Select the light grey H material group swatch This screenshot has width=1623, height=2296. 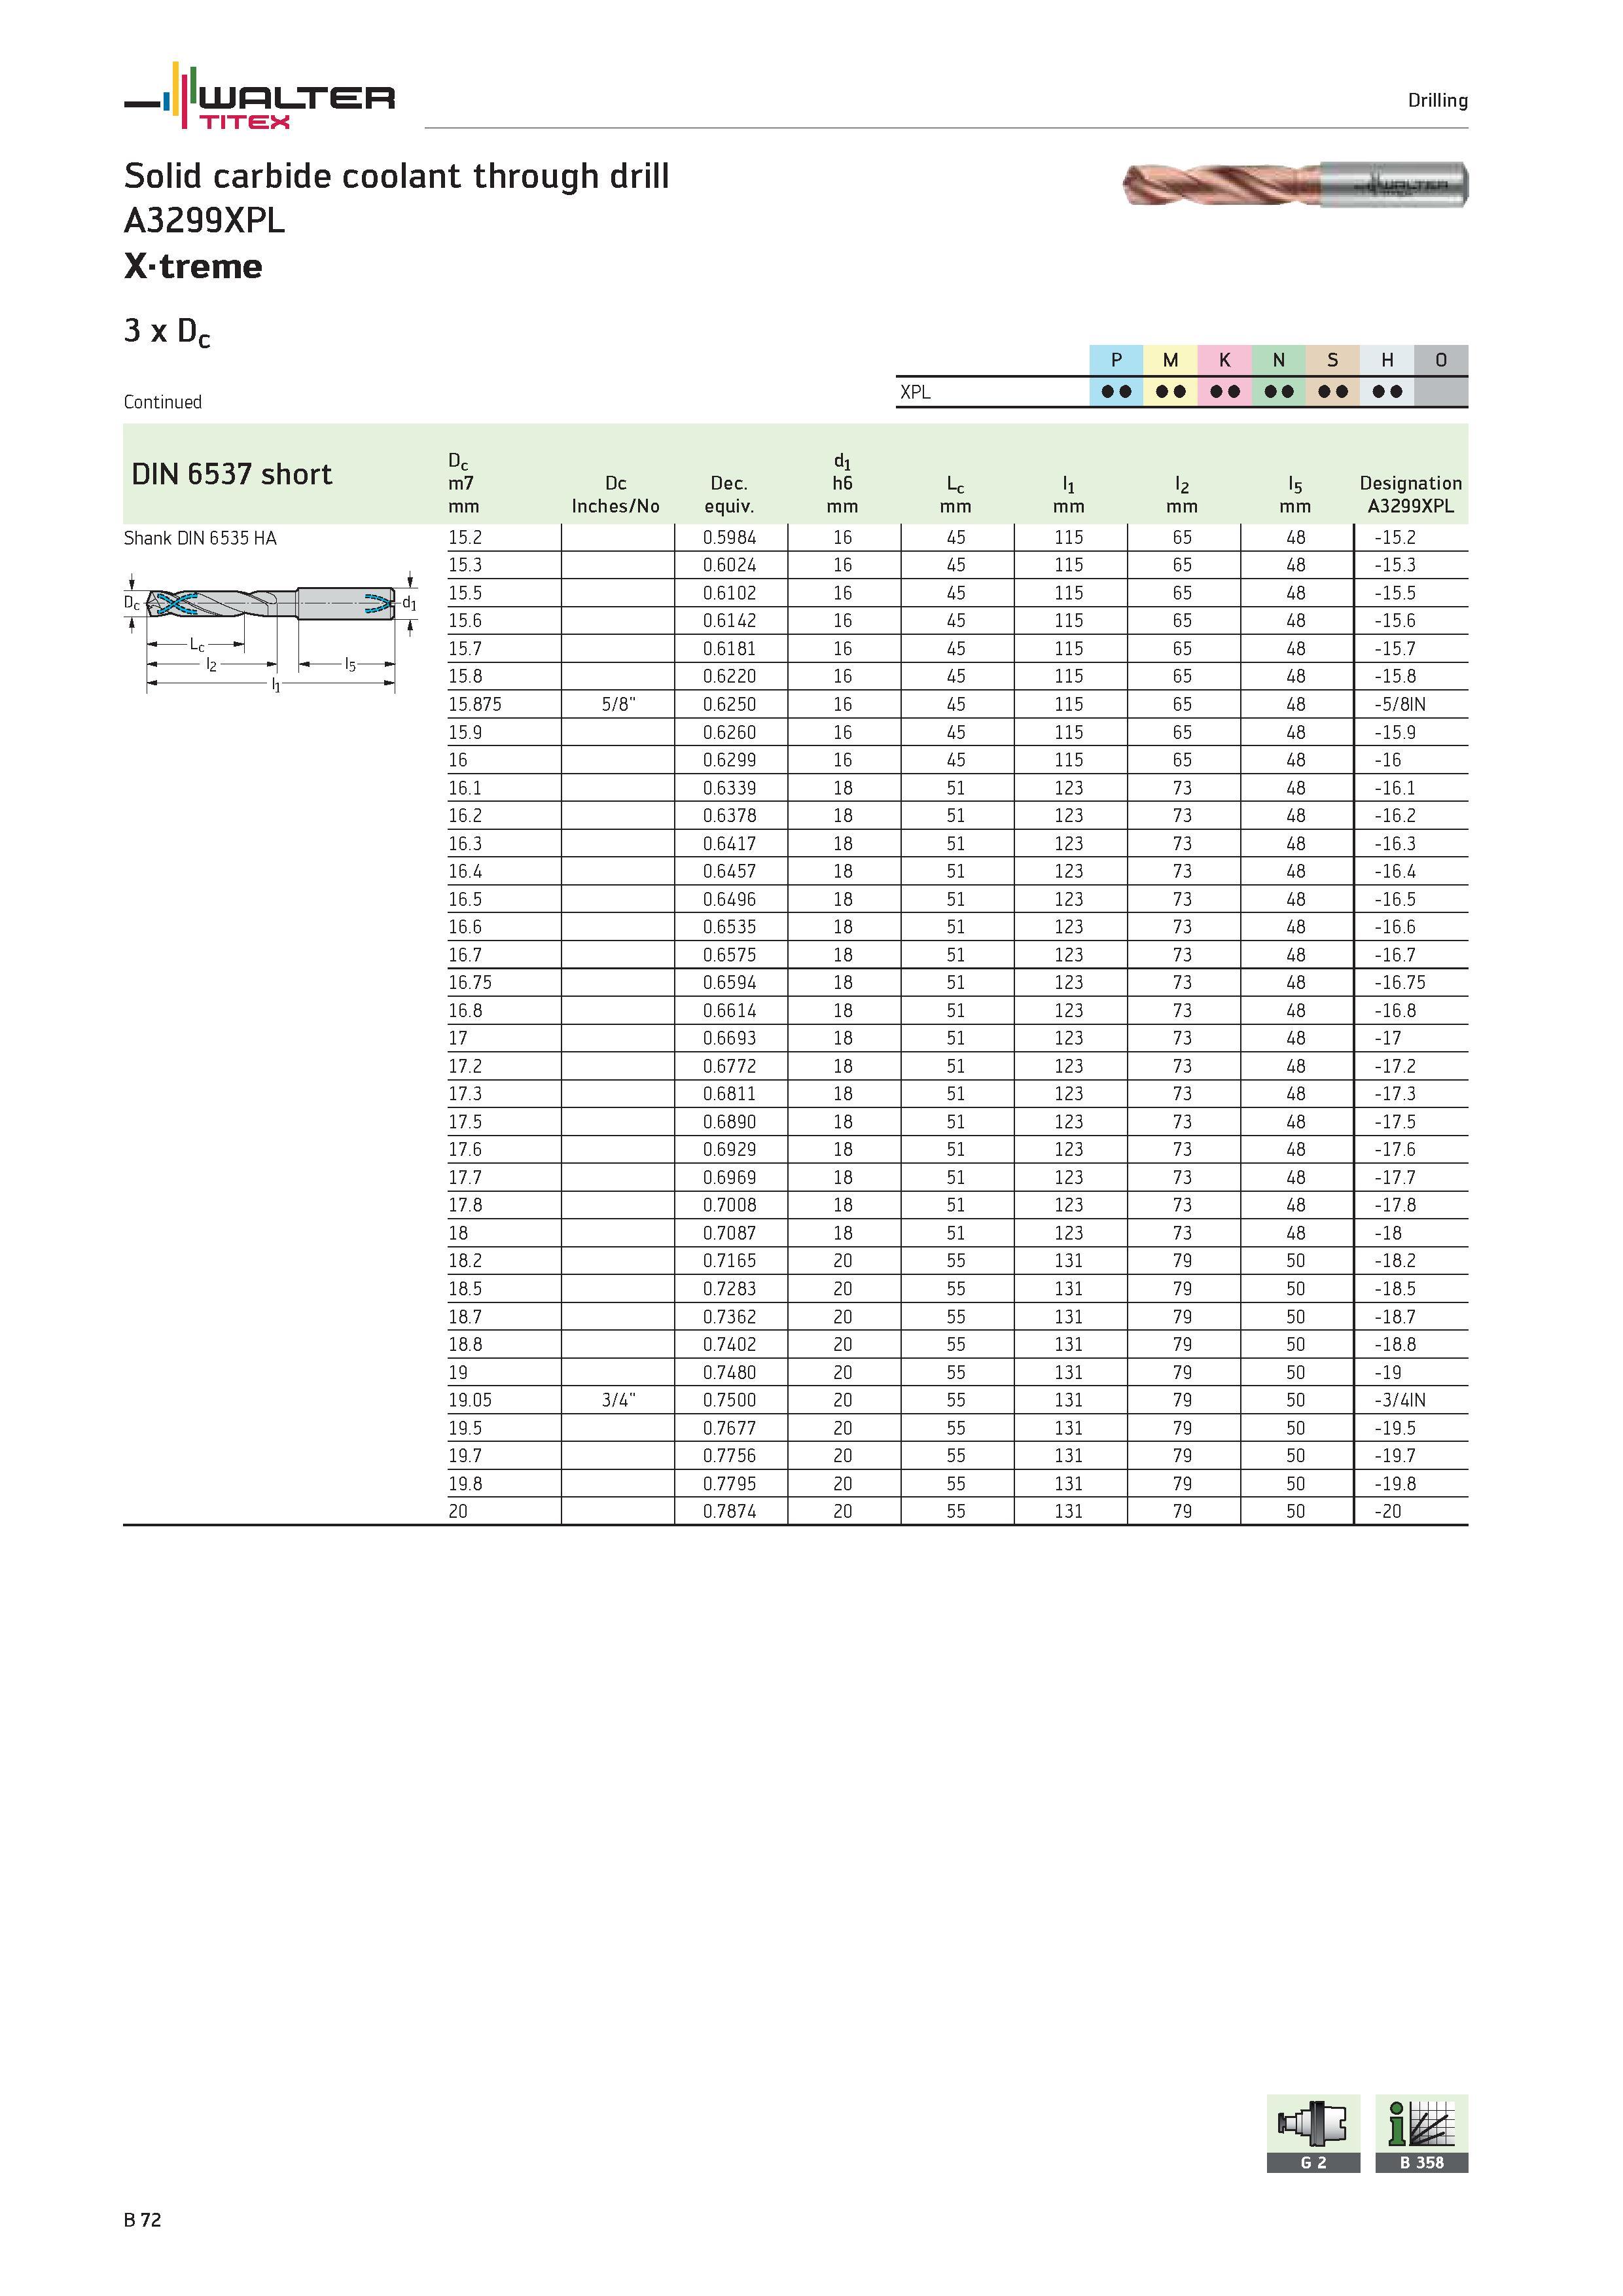(1387, 360)
